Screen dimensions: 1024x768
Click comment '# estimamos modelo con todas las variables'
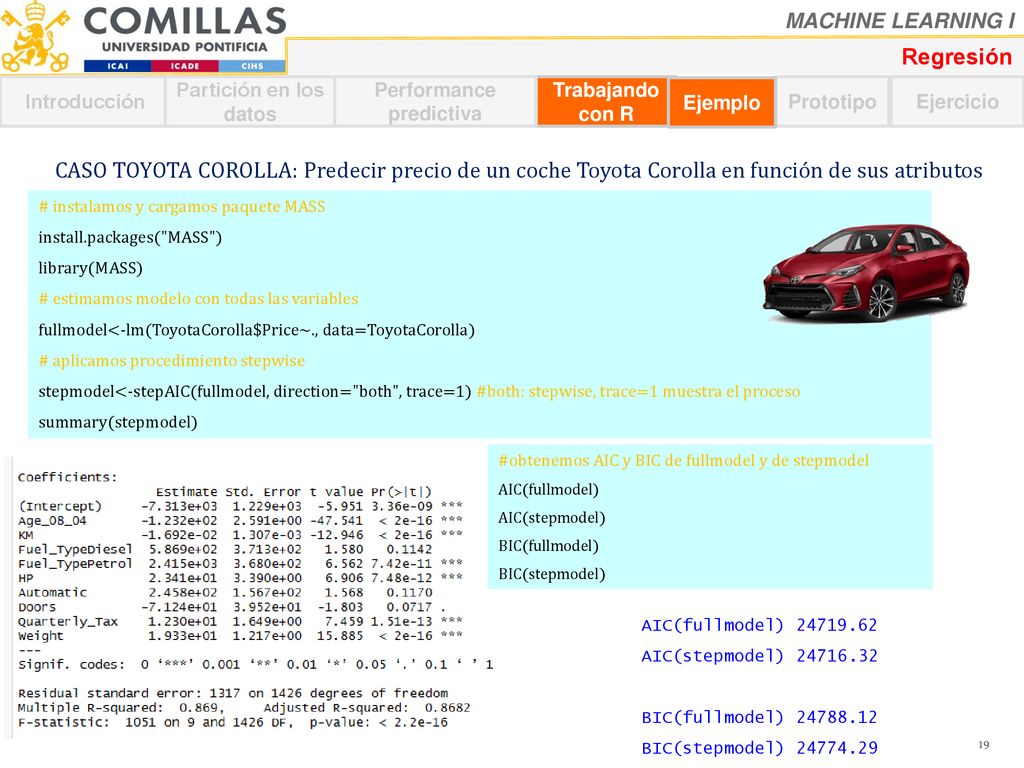199,298
